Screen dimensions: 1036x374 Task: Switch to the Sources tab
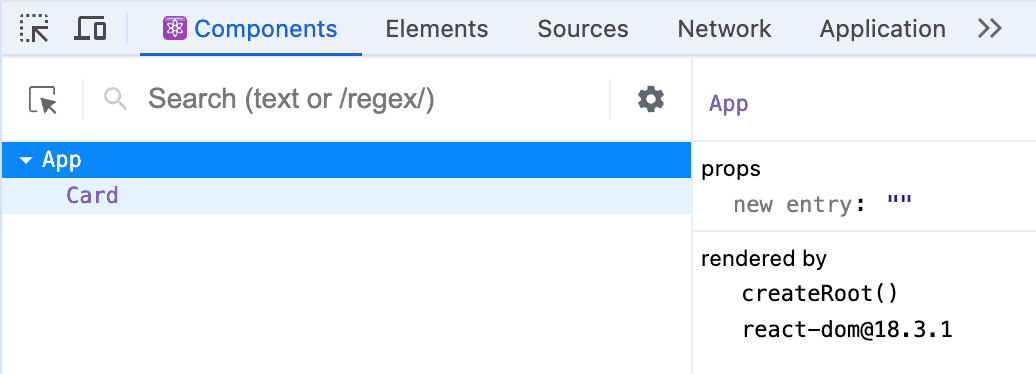point(583,29)
